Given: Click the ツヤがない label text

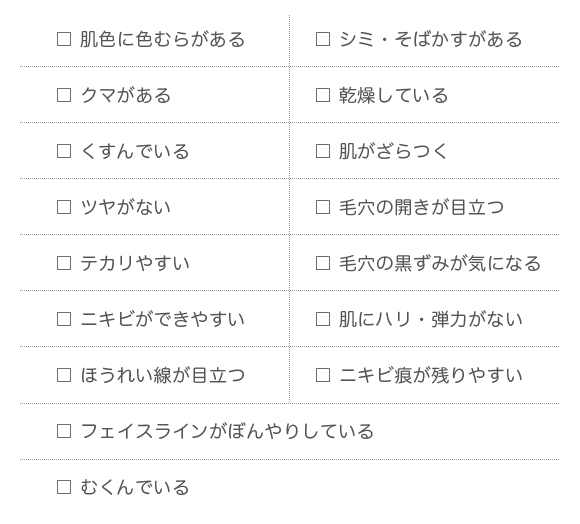Looking at the screenshot, I should click(x=126, y=207).
